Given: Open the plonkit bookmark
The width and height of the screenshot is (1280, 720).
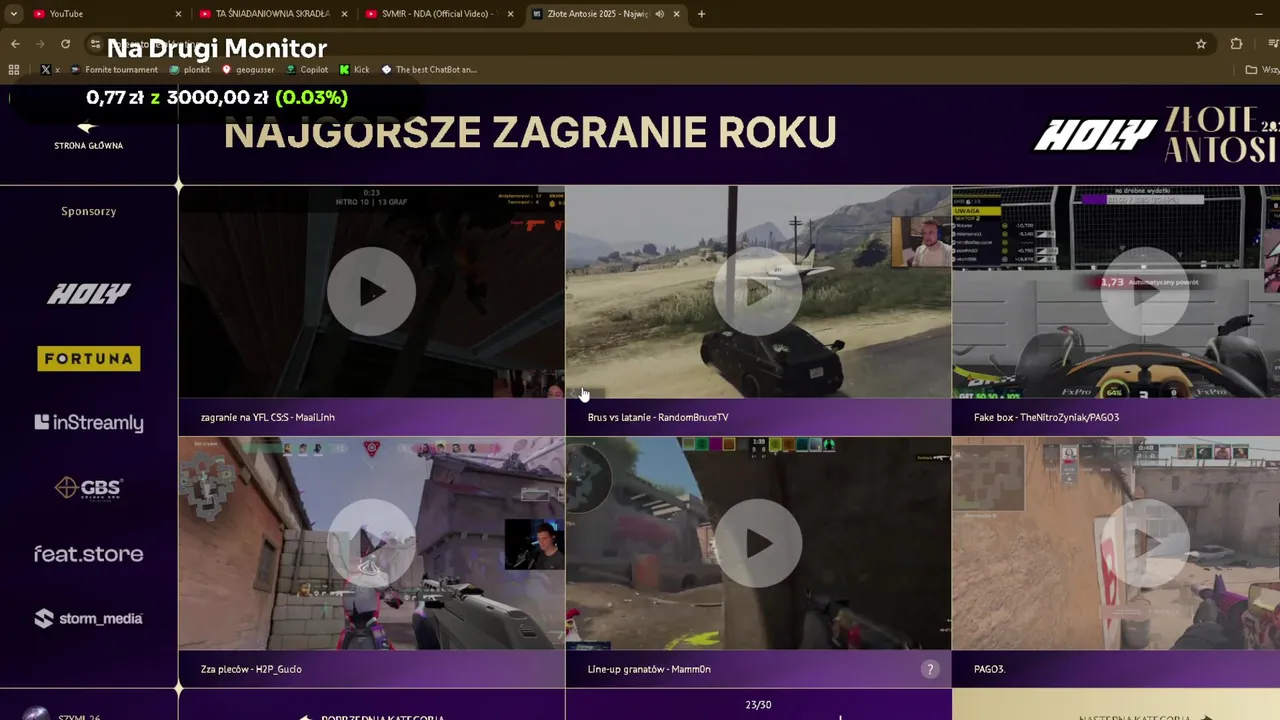Looking at the screenshot, I should pos(190,70).
